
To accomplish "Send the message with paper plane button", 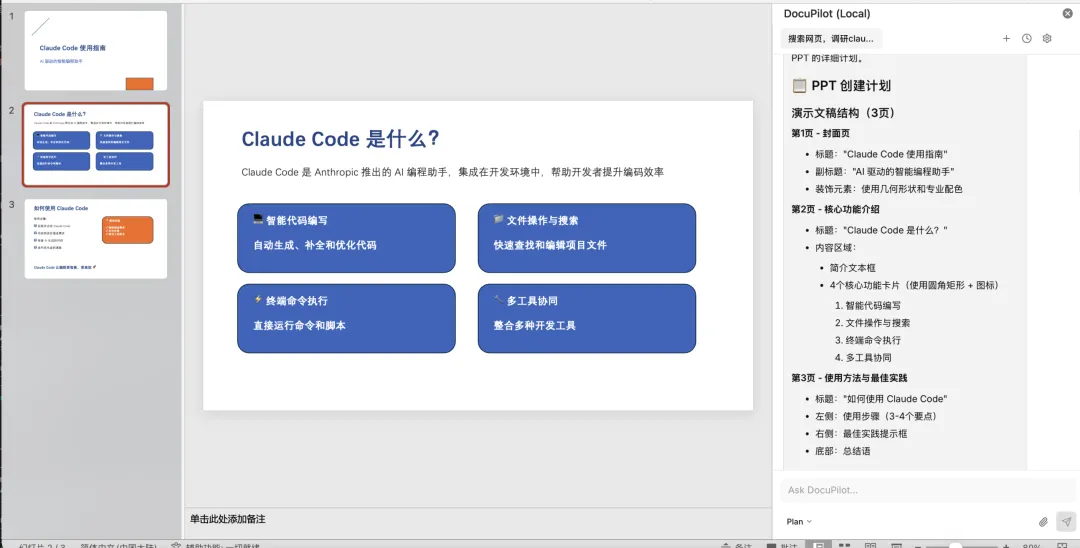I will click(x=1066, y=521).
